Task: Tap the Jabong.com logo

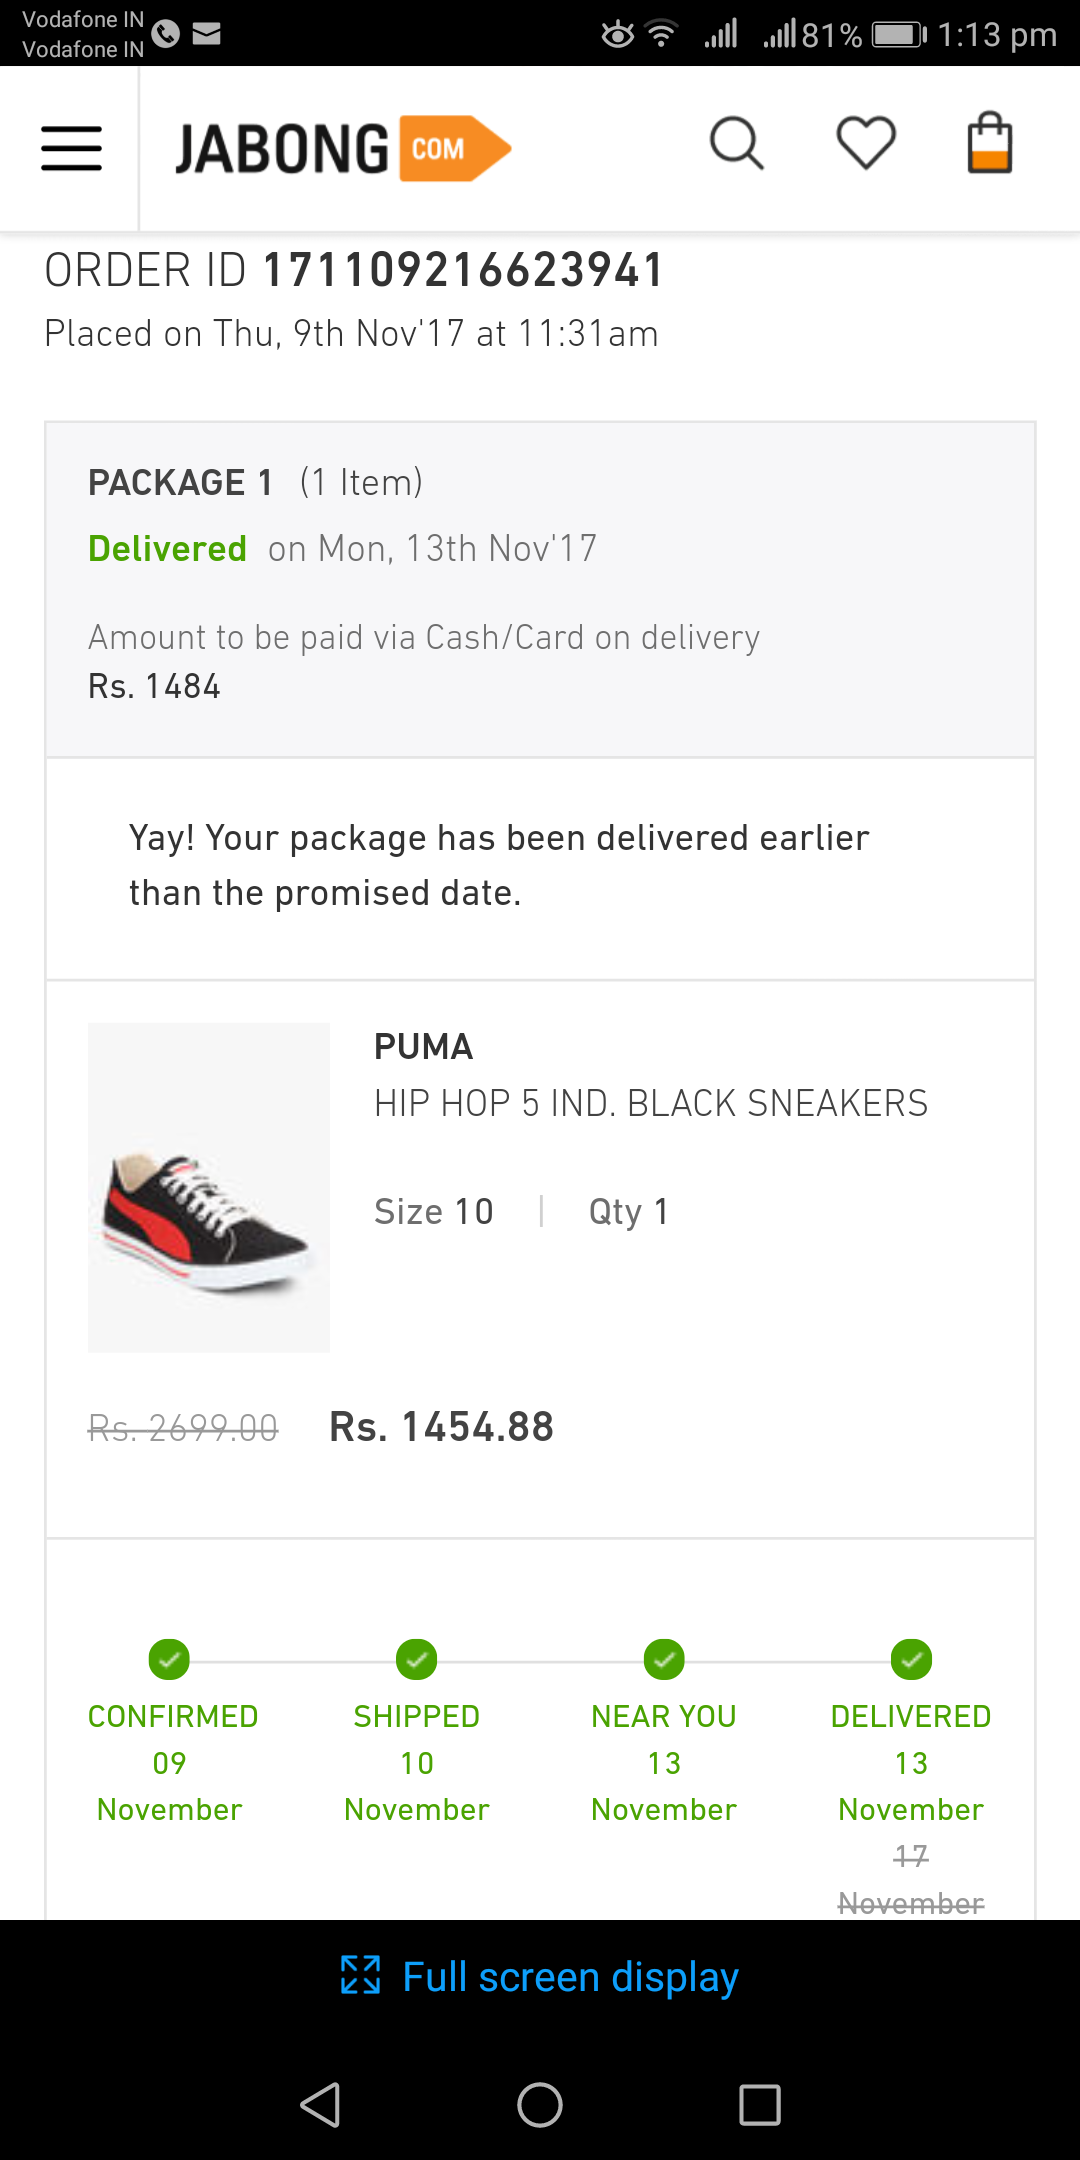Action: 342,149
